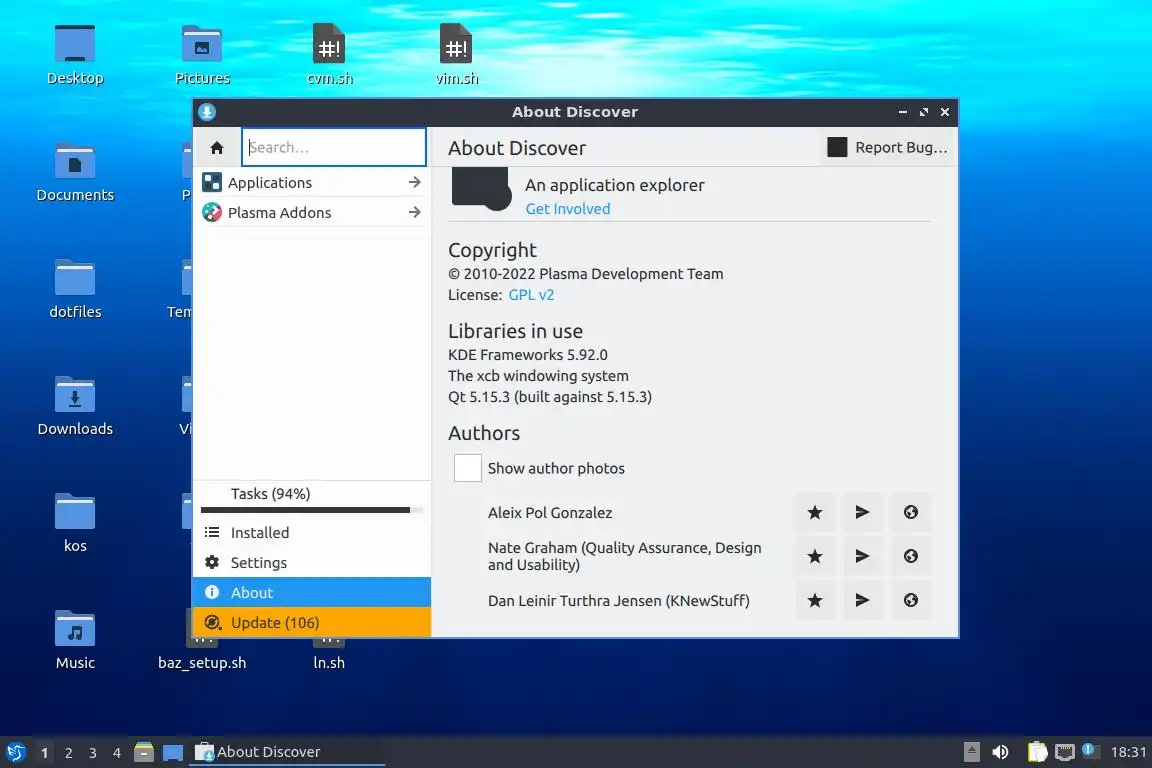Switch to virtual desktop 1
The height and width of the screenshot is (768, 1152).
pyautogui.click(x=45, y=753)
